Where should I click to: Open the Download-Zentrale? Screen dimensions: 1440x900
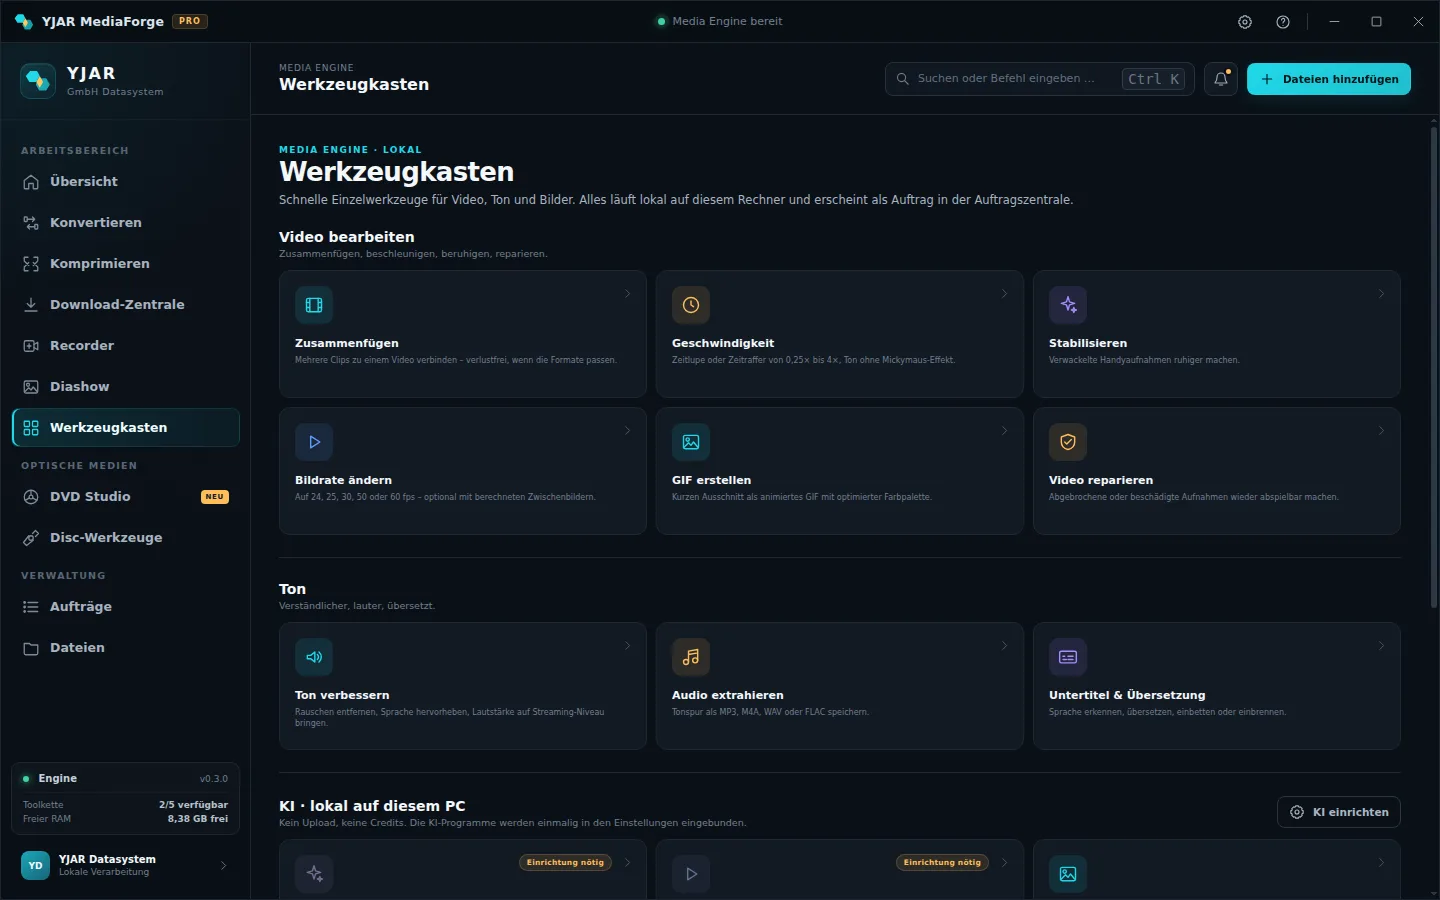(x=125, y=305)
